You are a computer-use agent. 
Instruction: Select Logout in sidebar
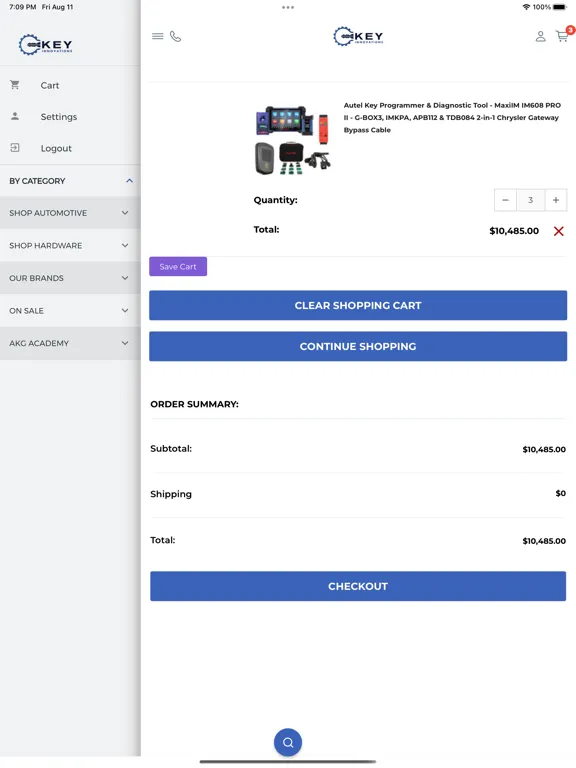70,148
